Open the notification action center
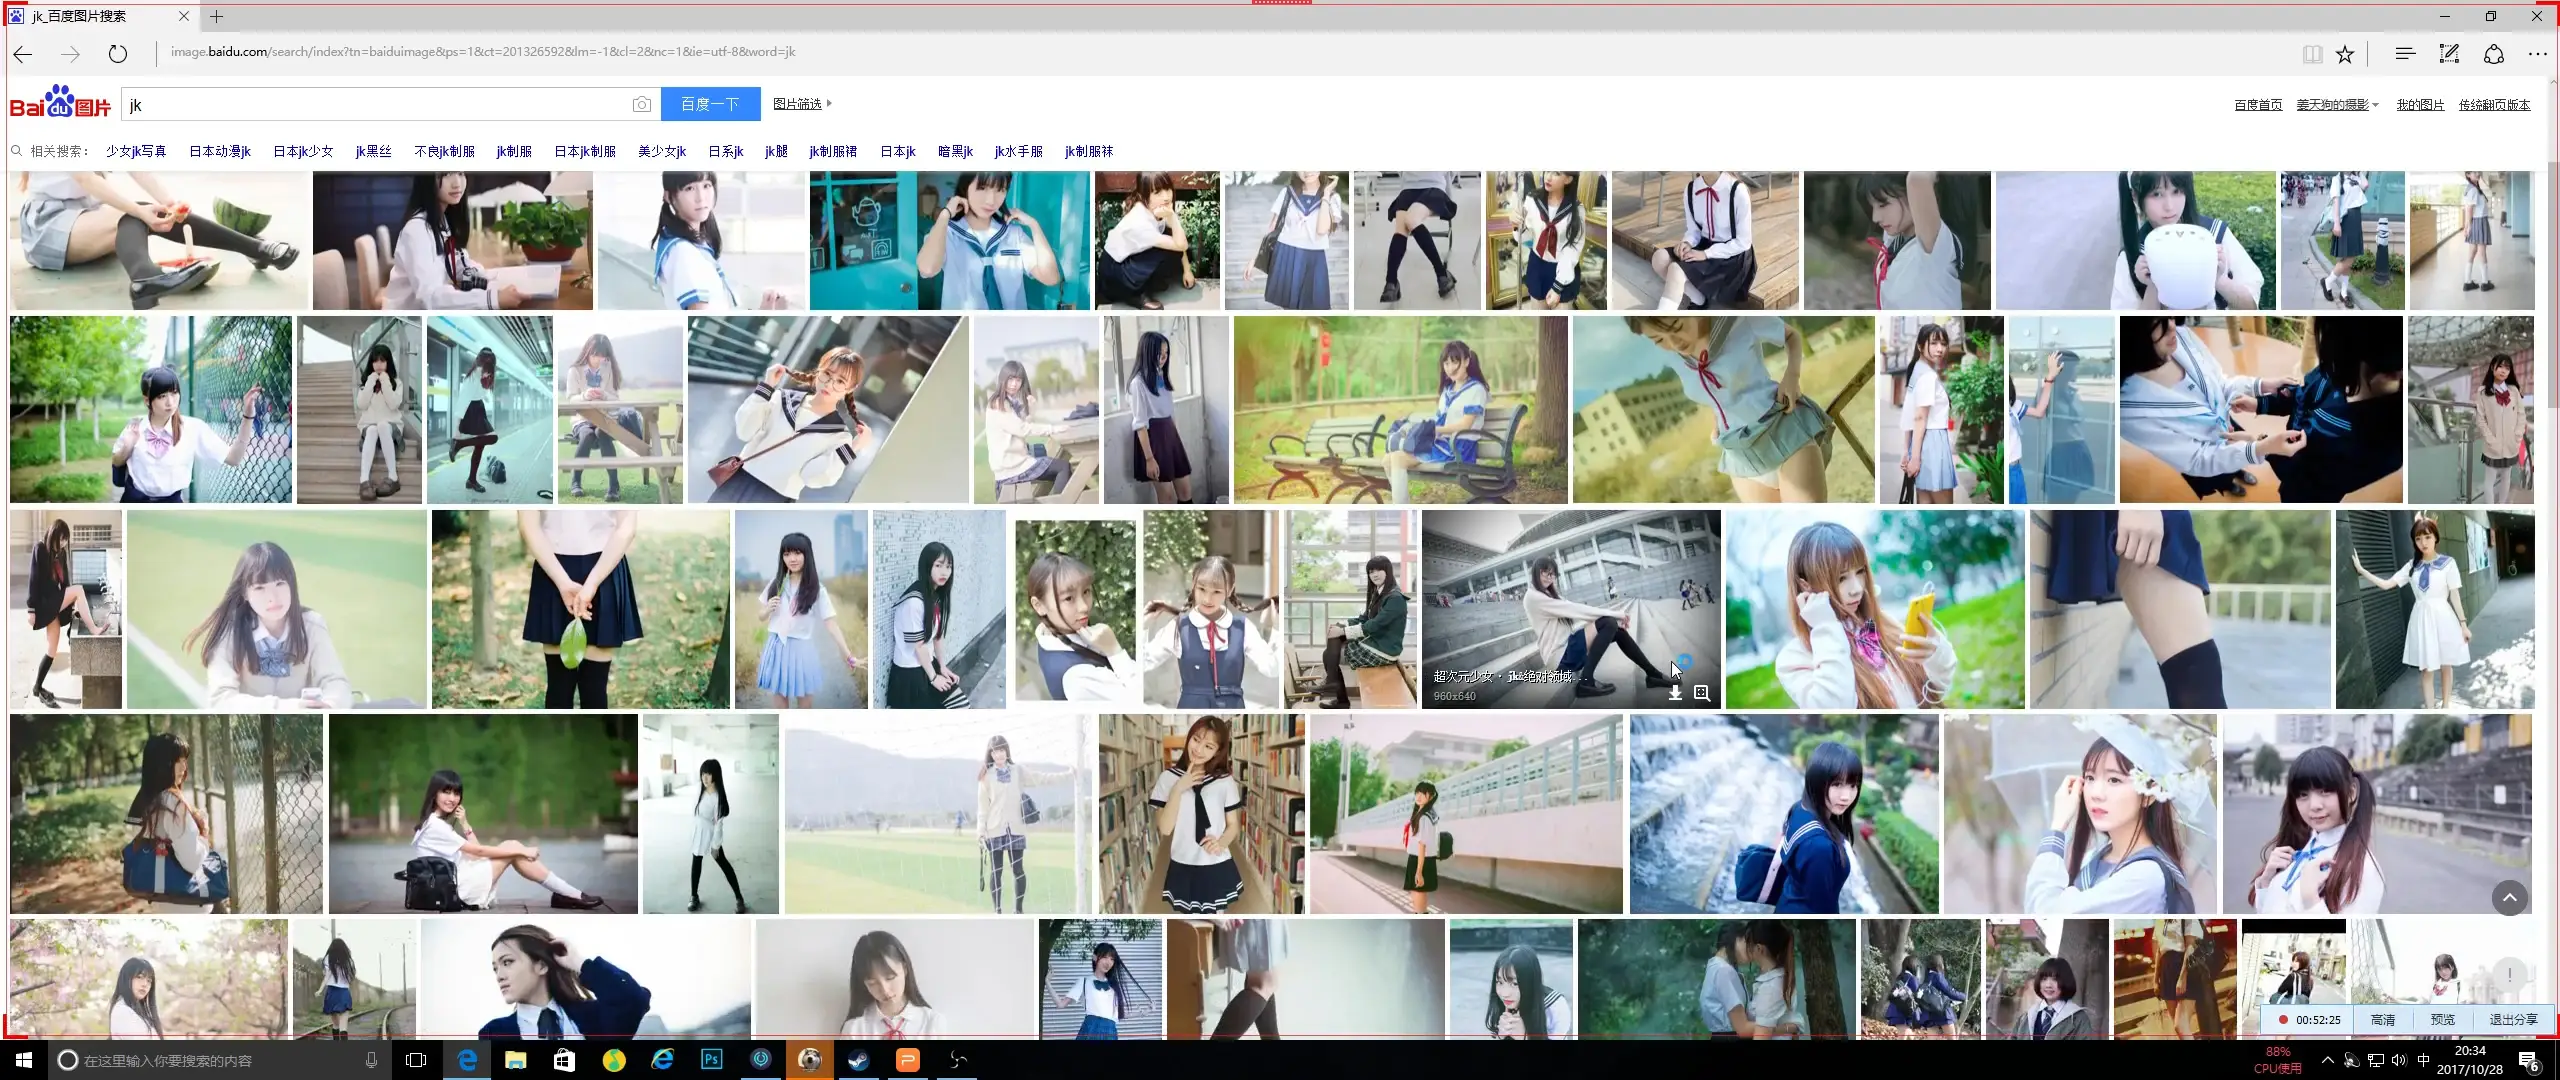Image resolution: width=2560 pixels, height=1080 pixels. coord(2529,1061)
